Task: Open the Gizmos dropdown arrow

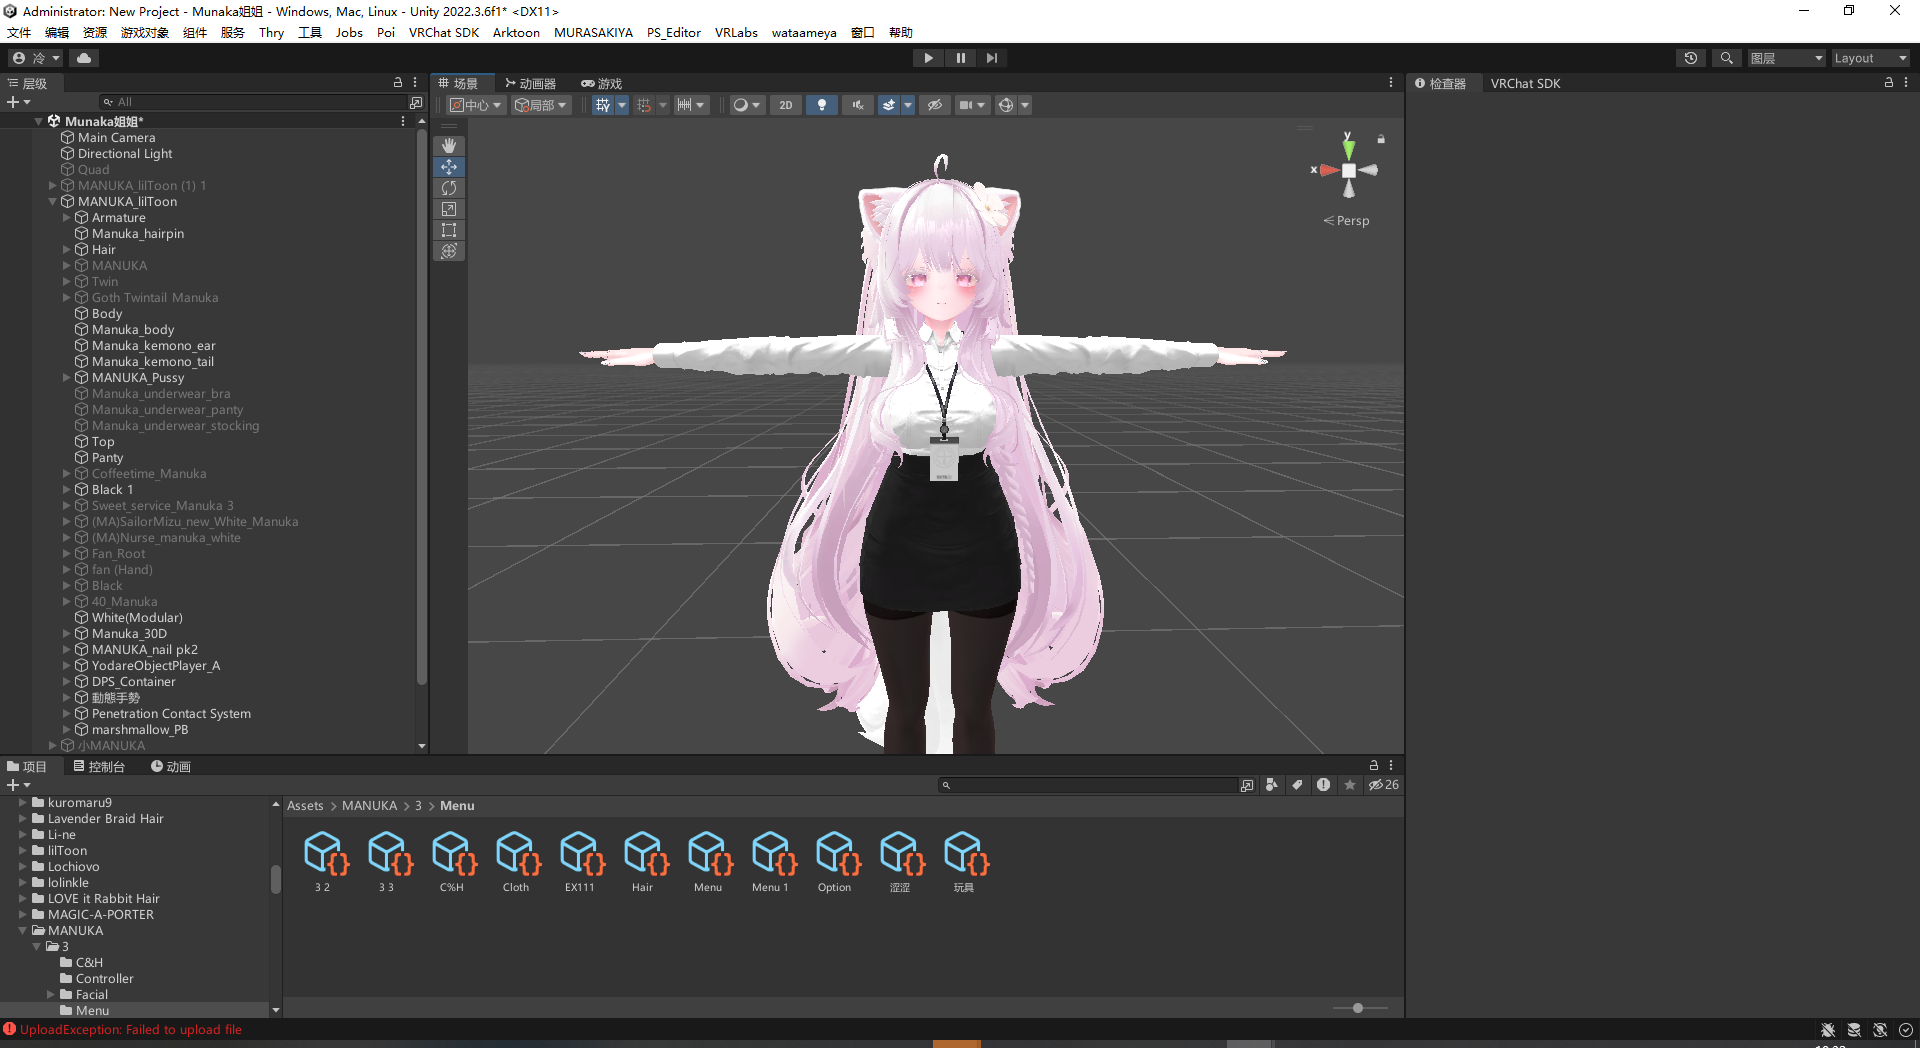Action: click(1025, 105)
